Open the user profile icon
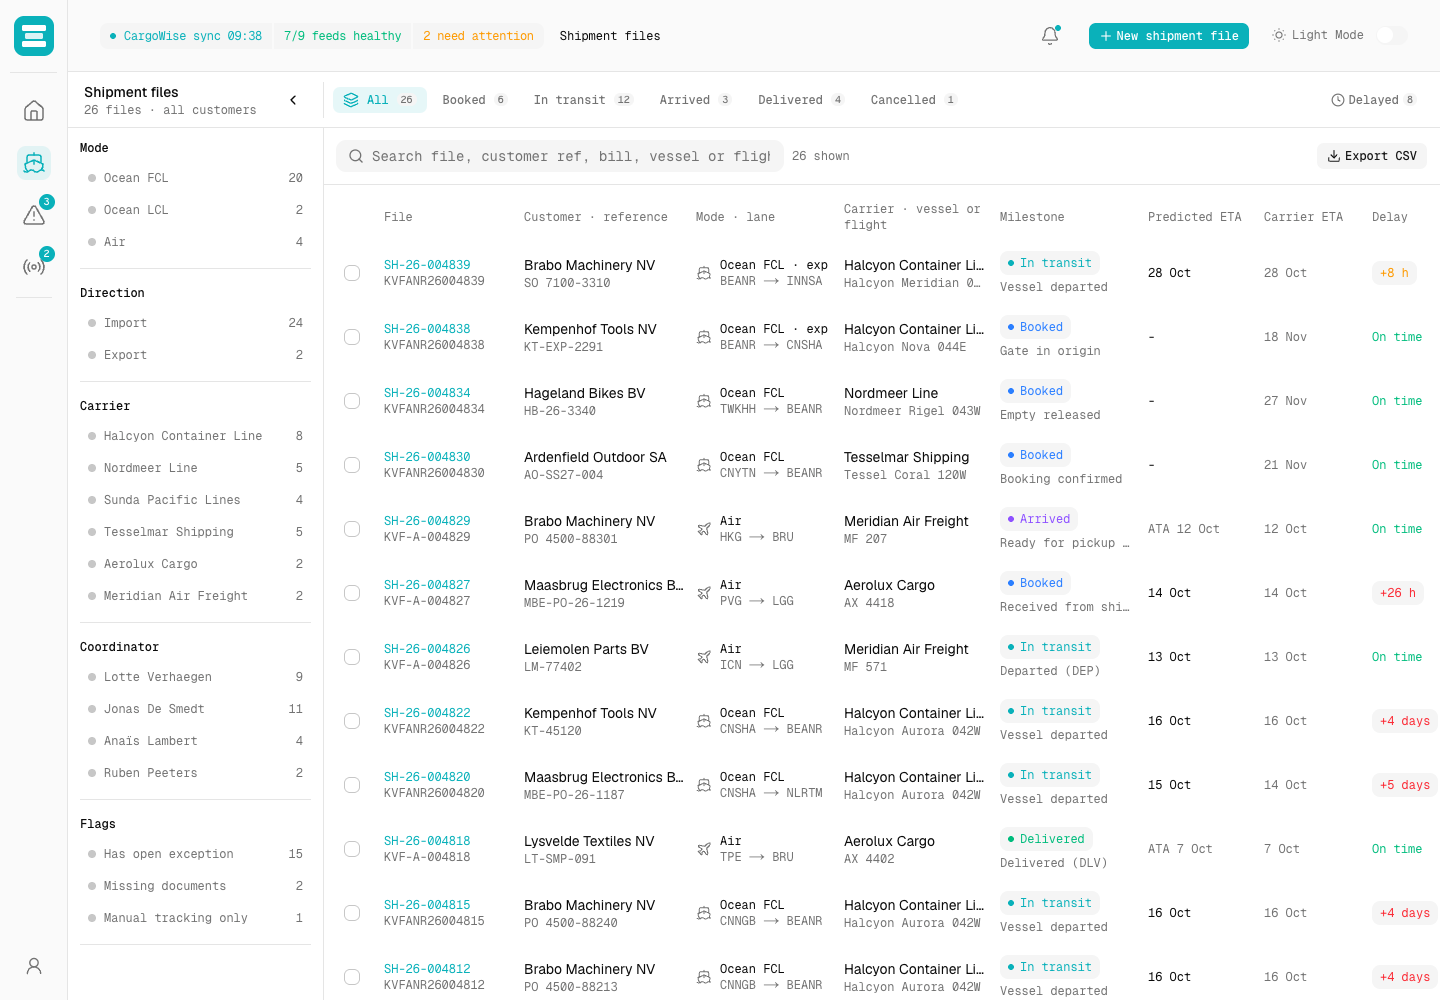The height and width of the screenshot is (1000, 1440). [x=34, y=966]
